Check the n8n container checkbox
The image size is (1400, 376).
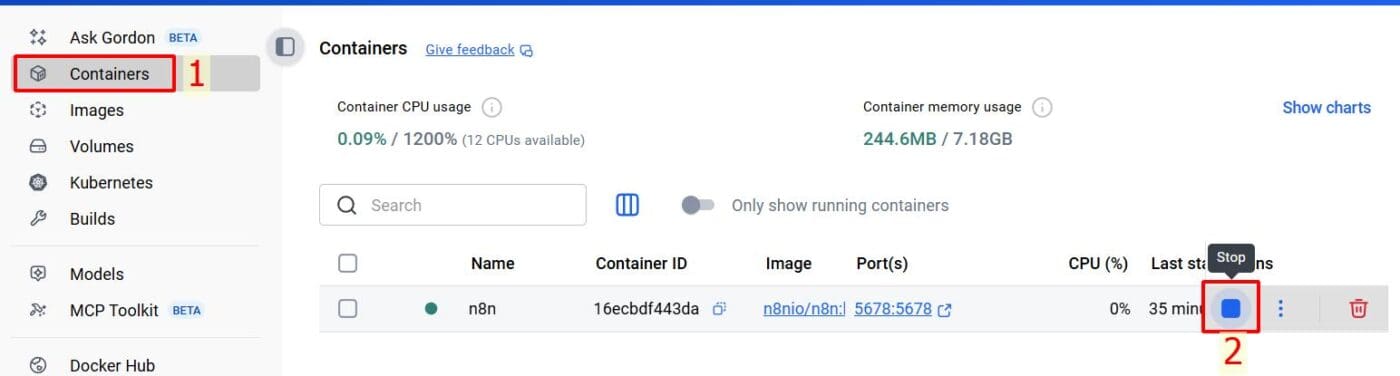[348, 309]
